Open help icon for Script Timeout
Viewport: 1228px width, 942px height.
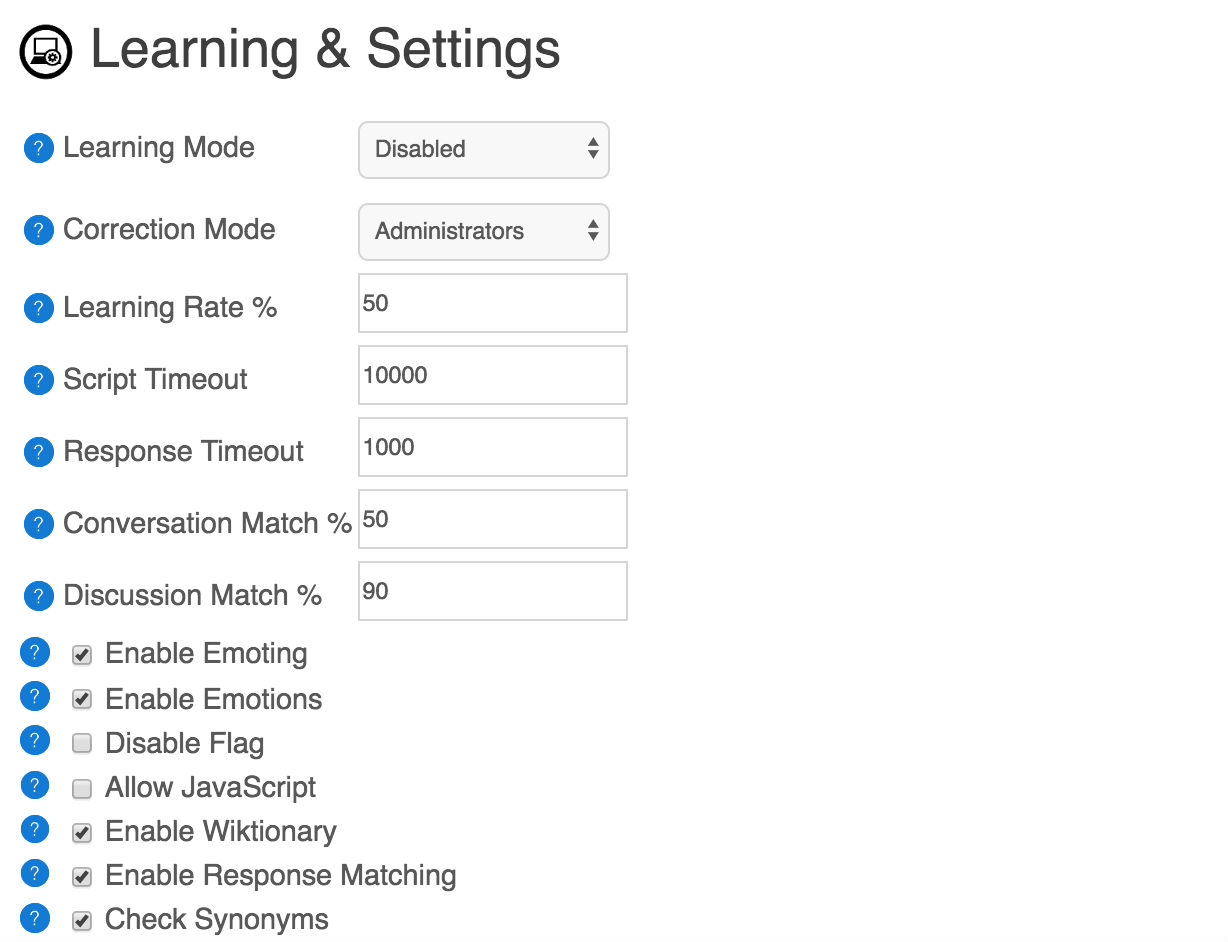[x=38, y=381]
